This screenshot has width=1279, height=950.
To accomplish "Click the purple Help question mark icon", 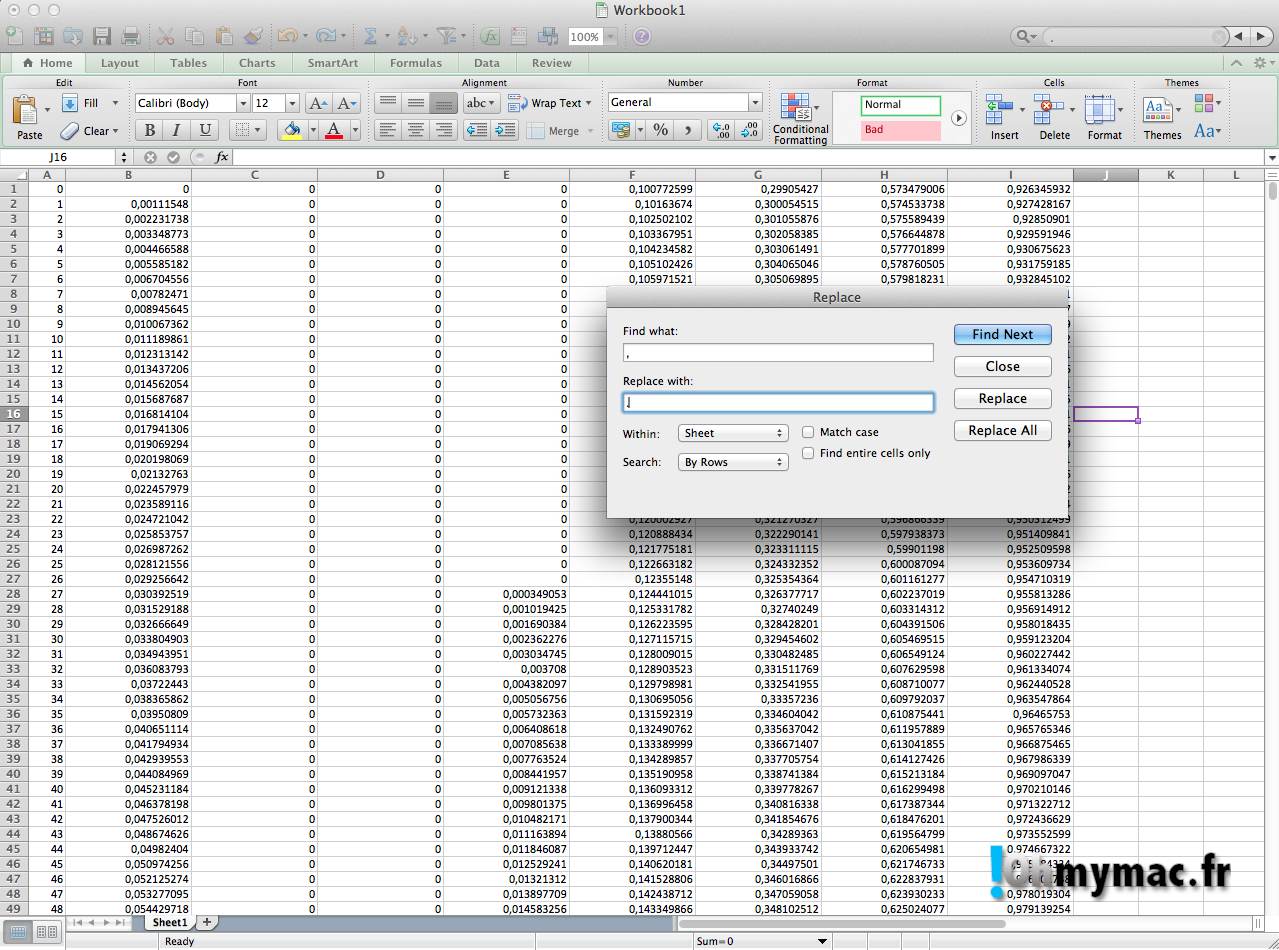I will (x=642, y=36).
